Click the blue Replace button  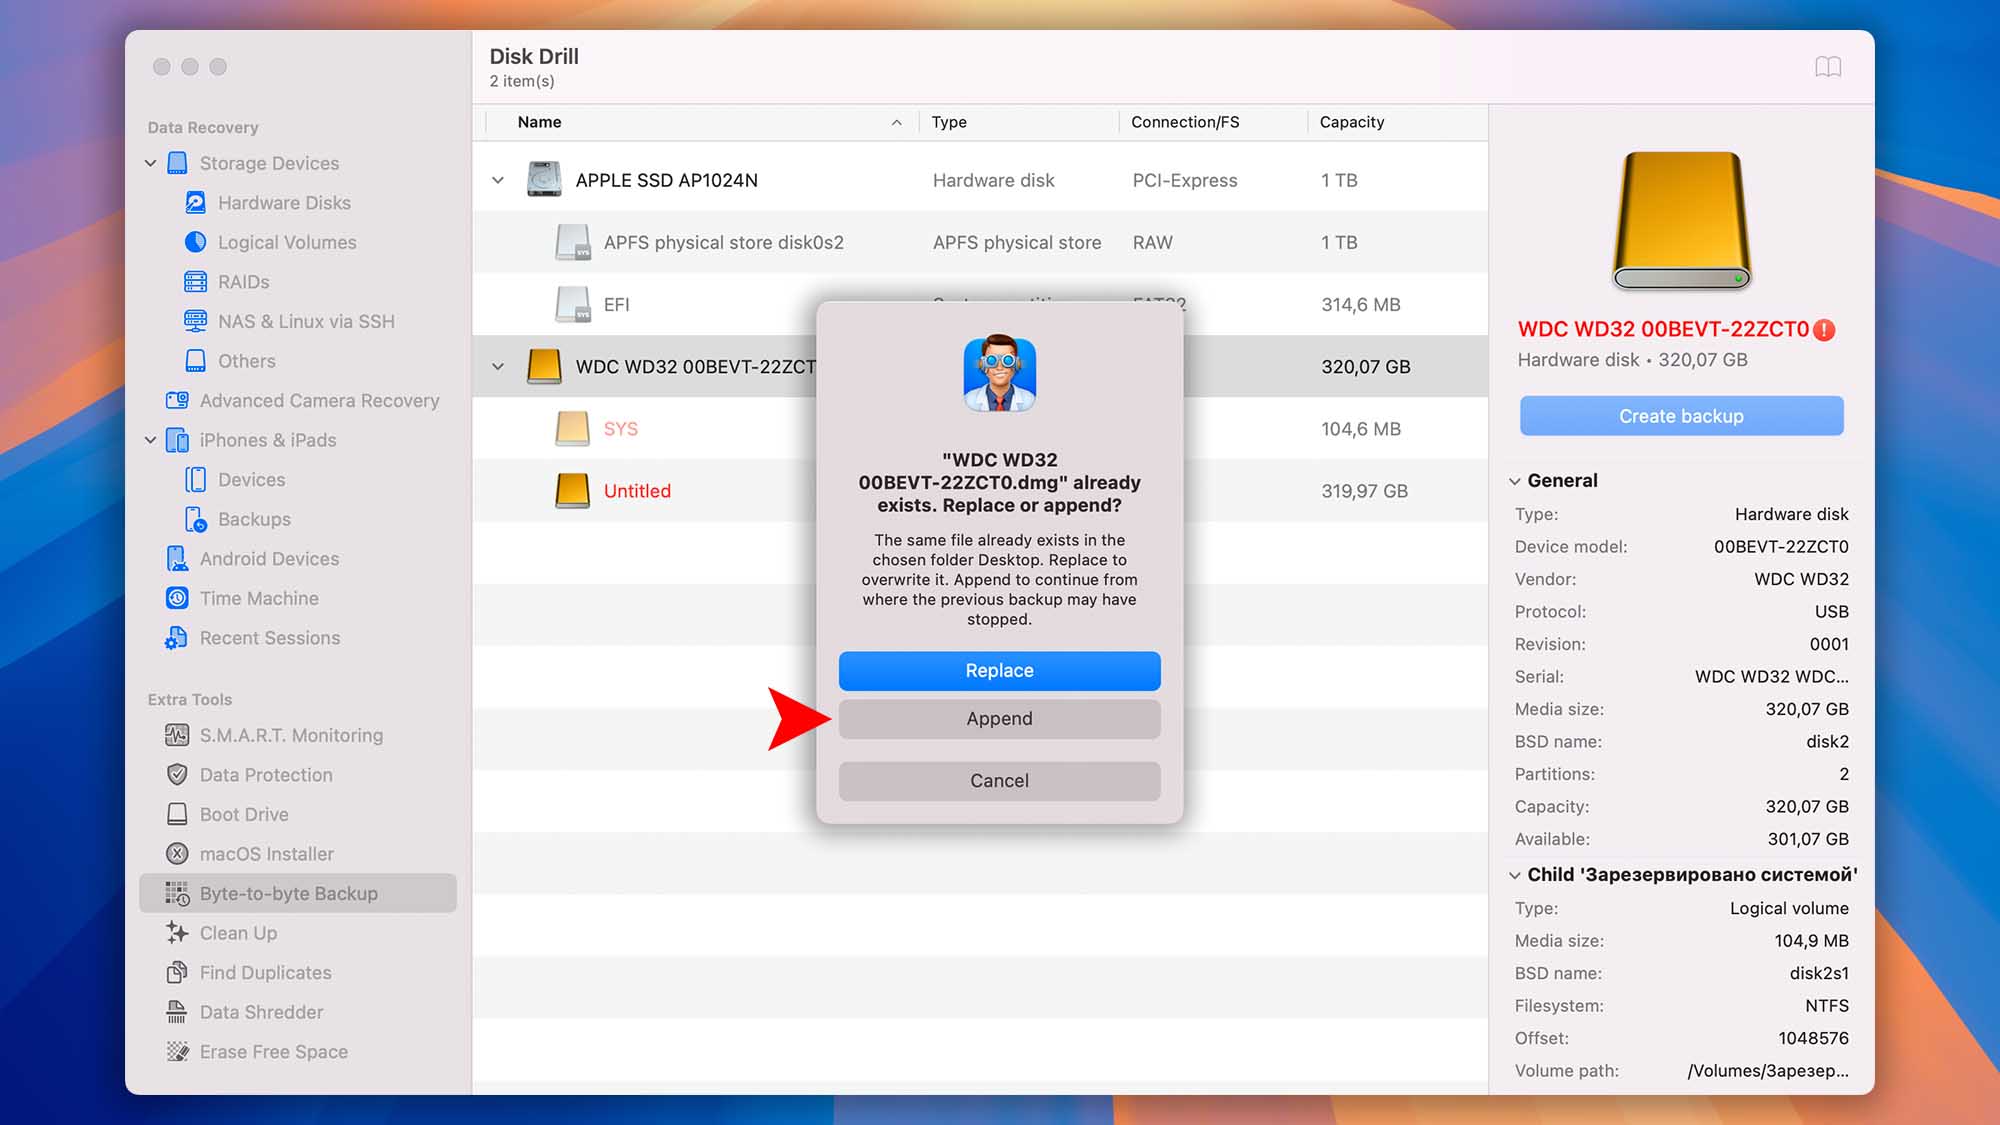pos(999,671)
